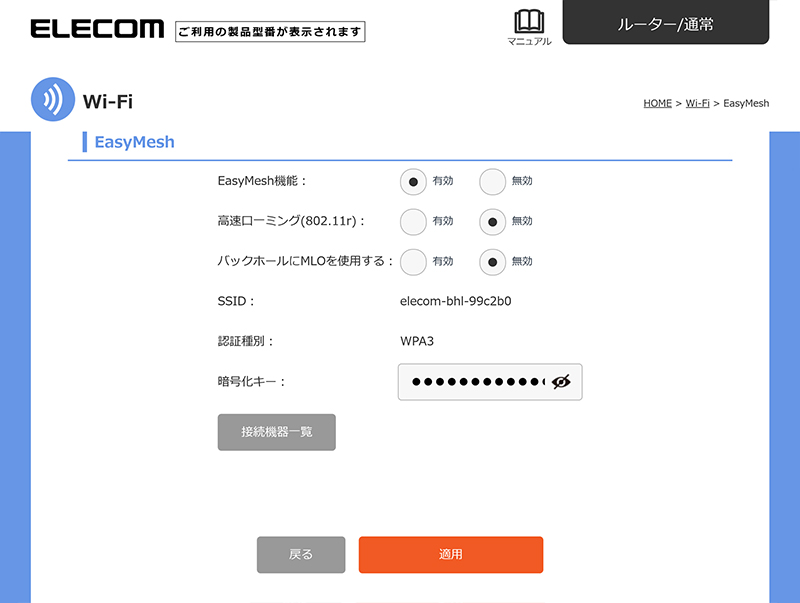Click the SSID value elecom-bhl-99c2b0

(x=462, y=301)
